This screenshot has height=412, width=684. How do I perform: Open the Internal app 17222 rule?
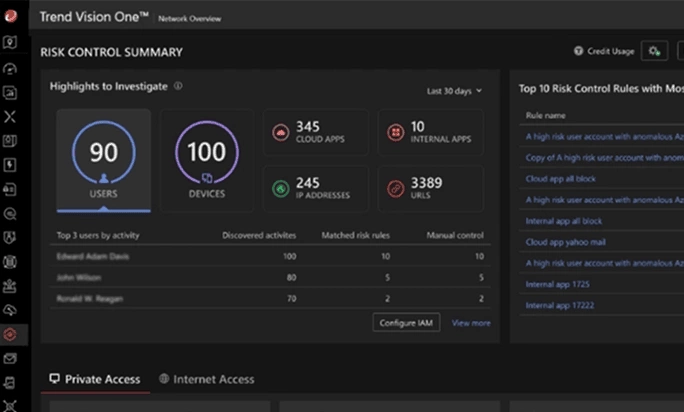tap(560, 306)
